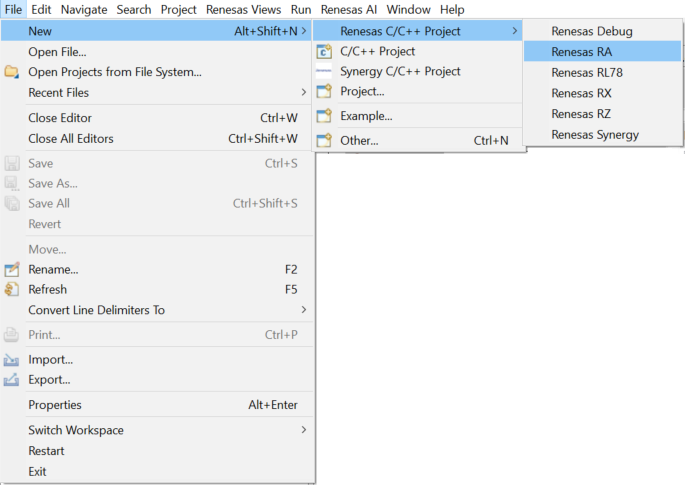Screen dimensions: 685x485
Task: Choose Close Editor
Action: pyautogui.click(x=157, y=118)
